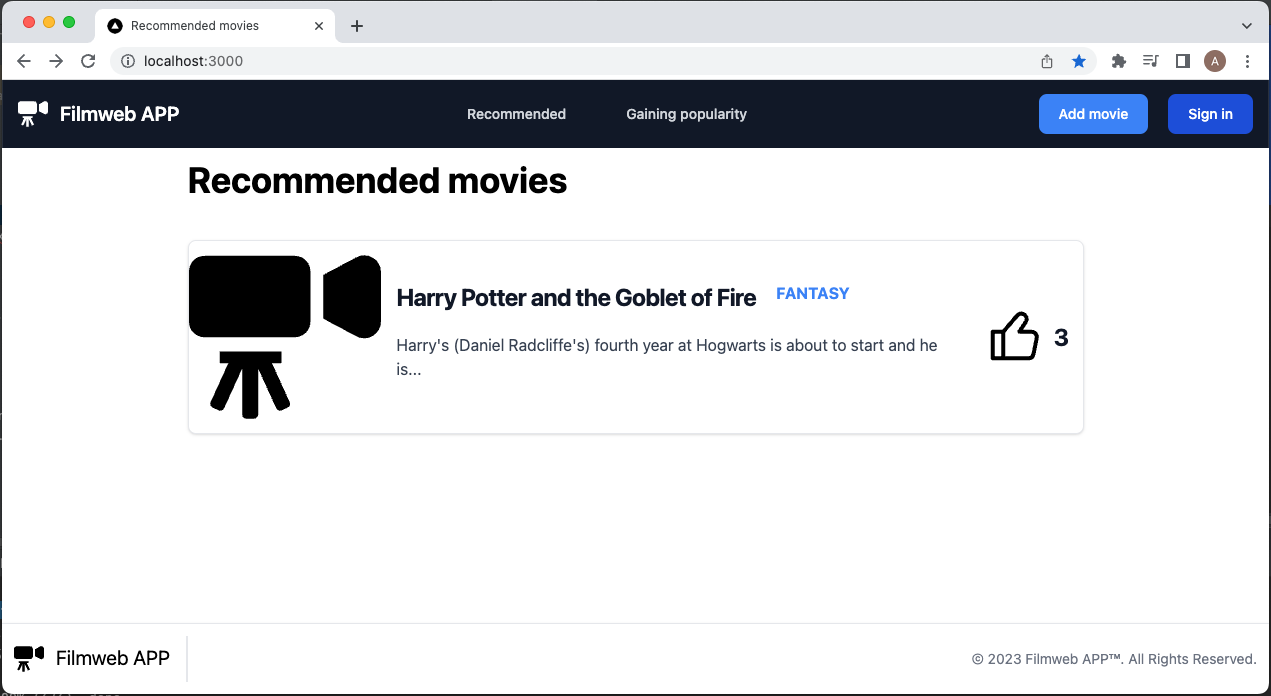Open the browser side panel icon
The width and height of the screenshot is (1271, 696).
[1182, 61]
